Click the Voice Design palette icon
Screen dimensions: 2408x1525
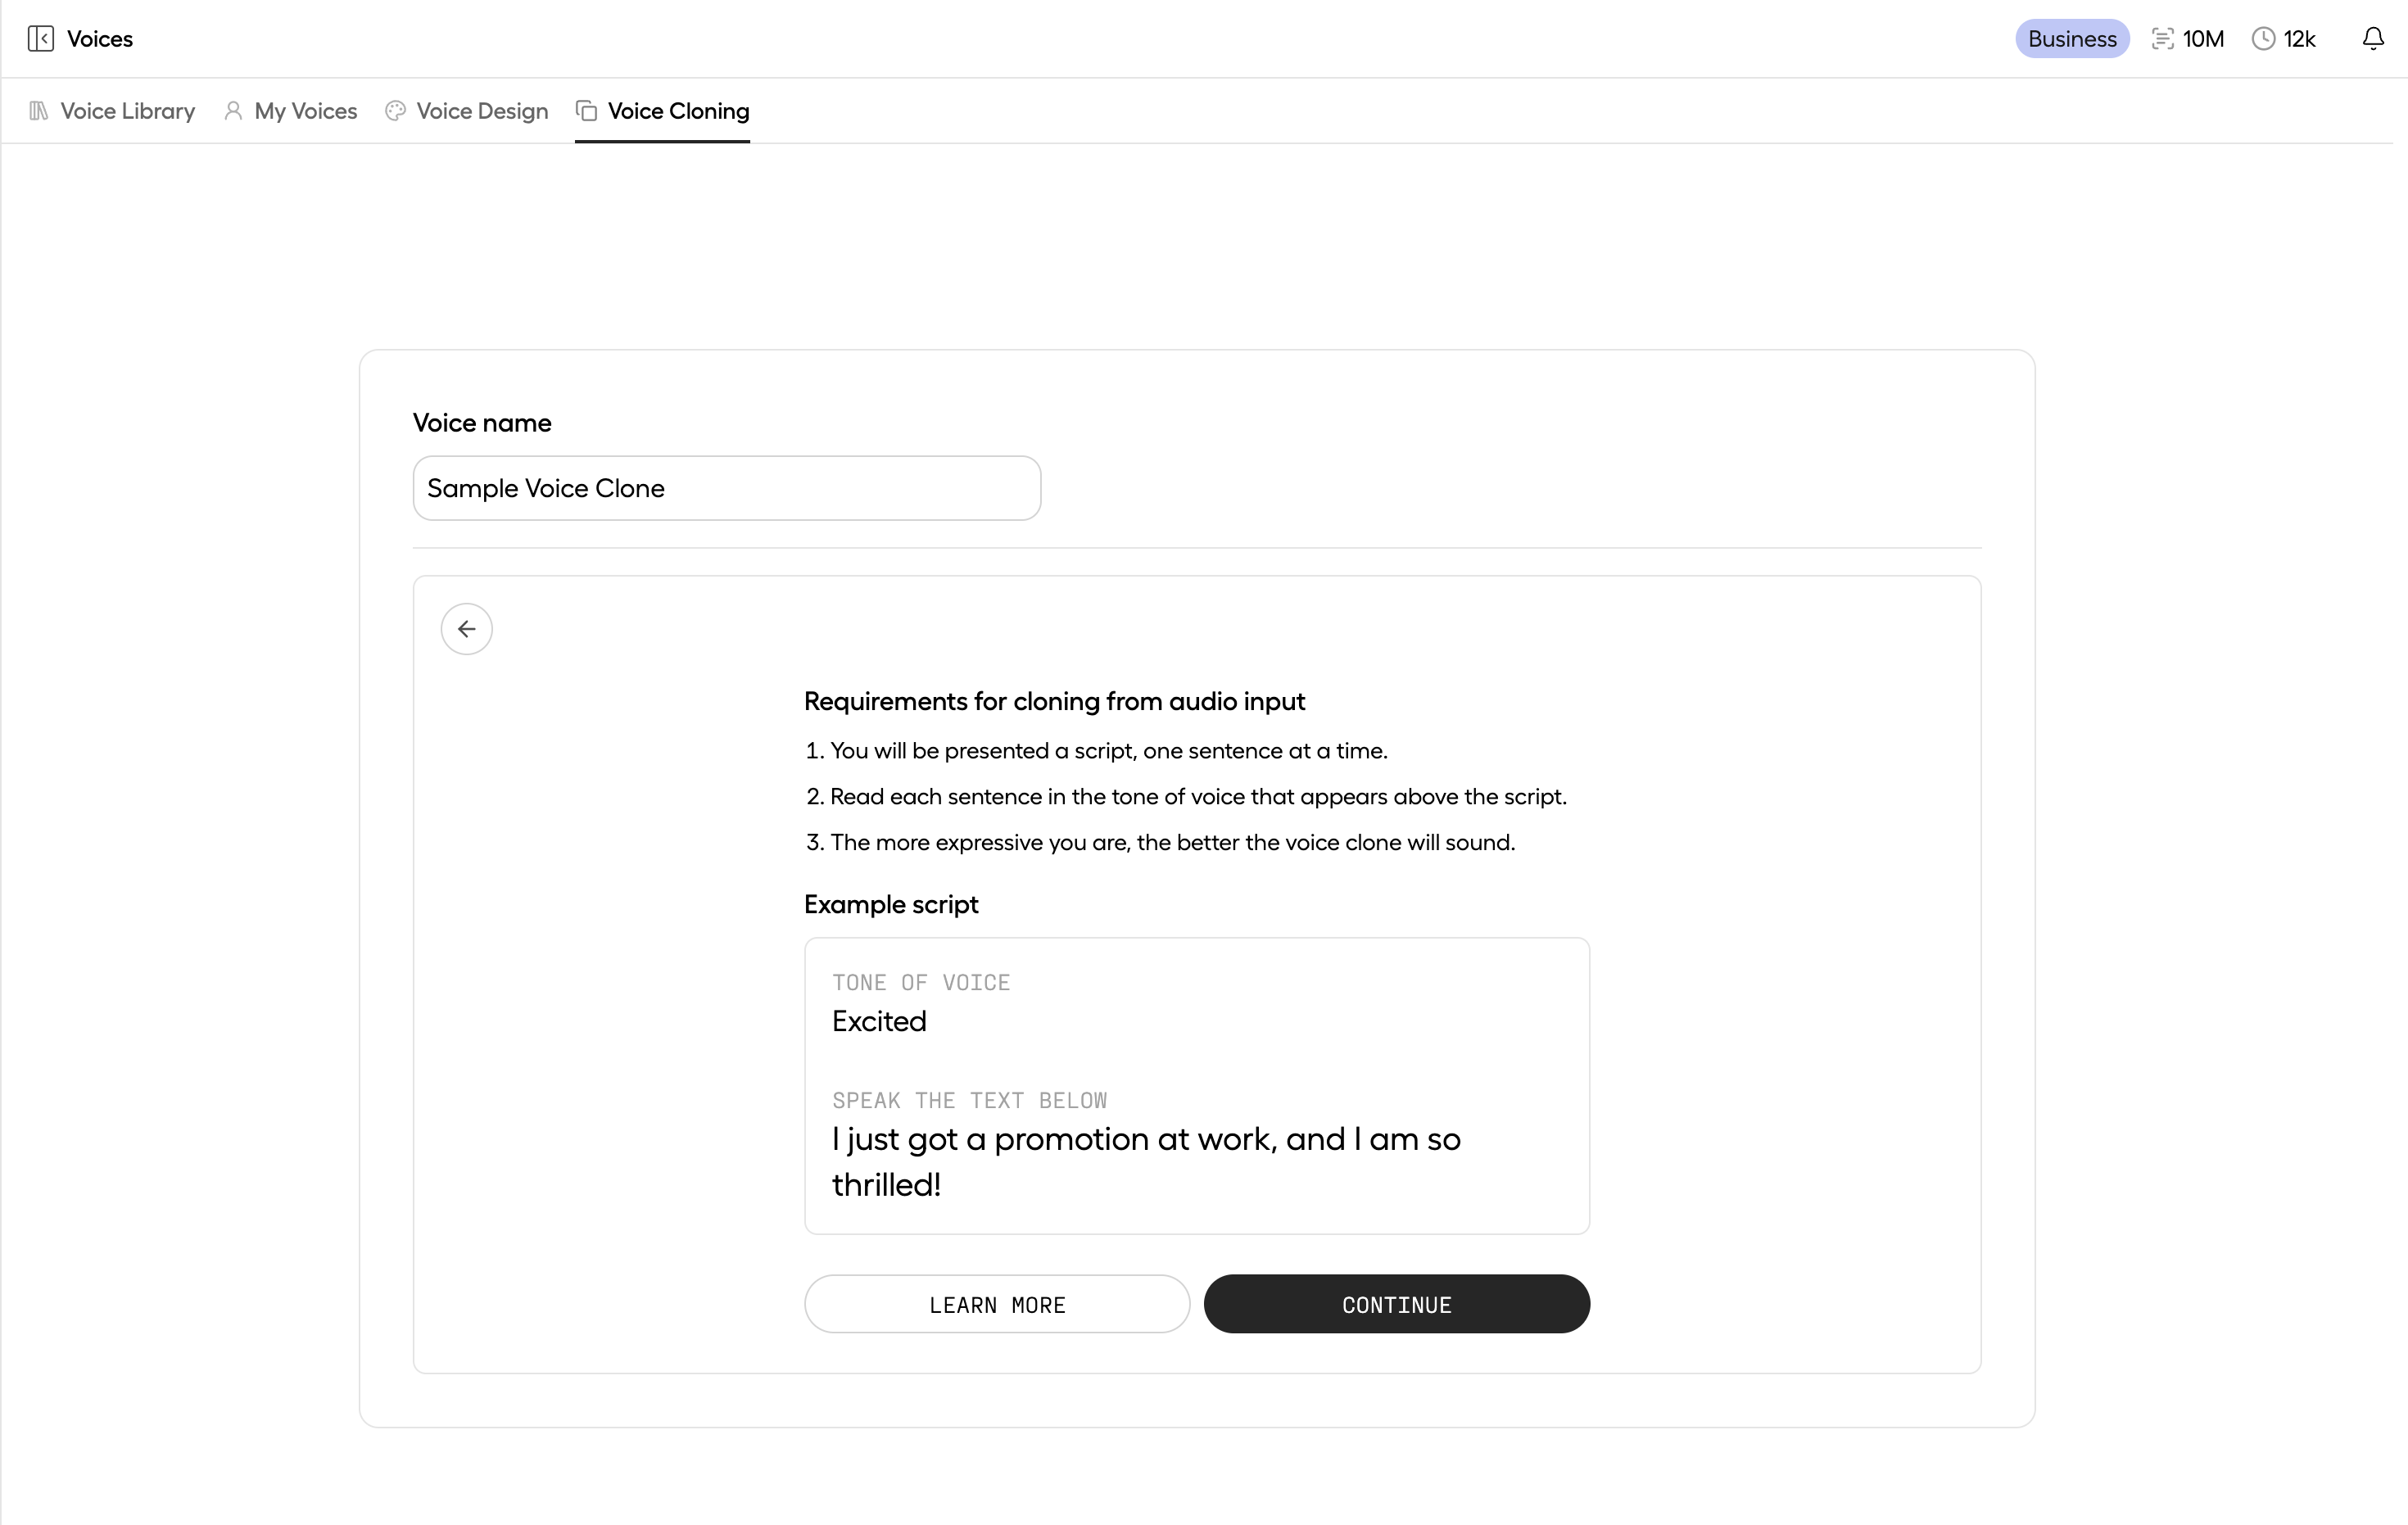[395, 111]
